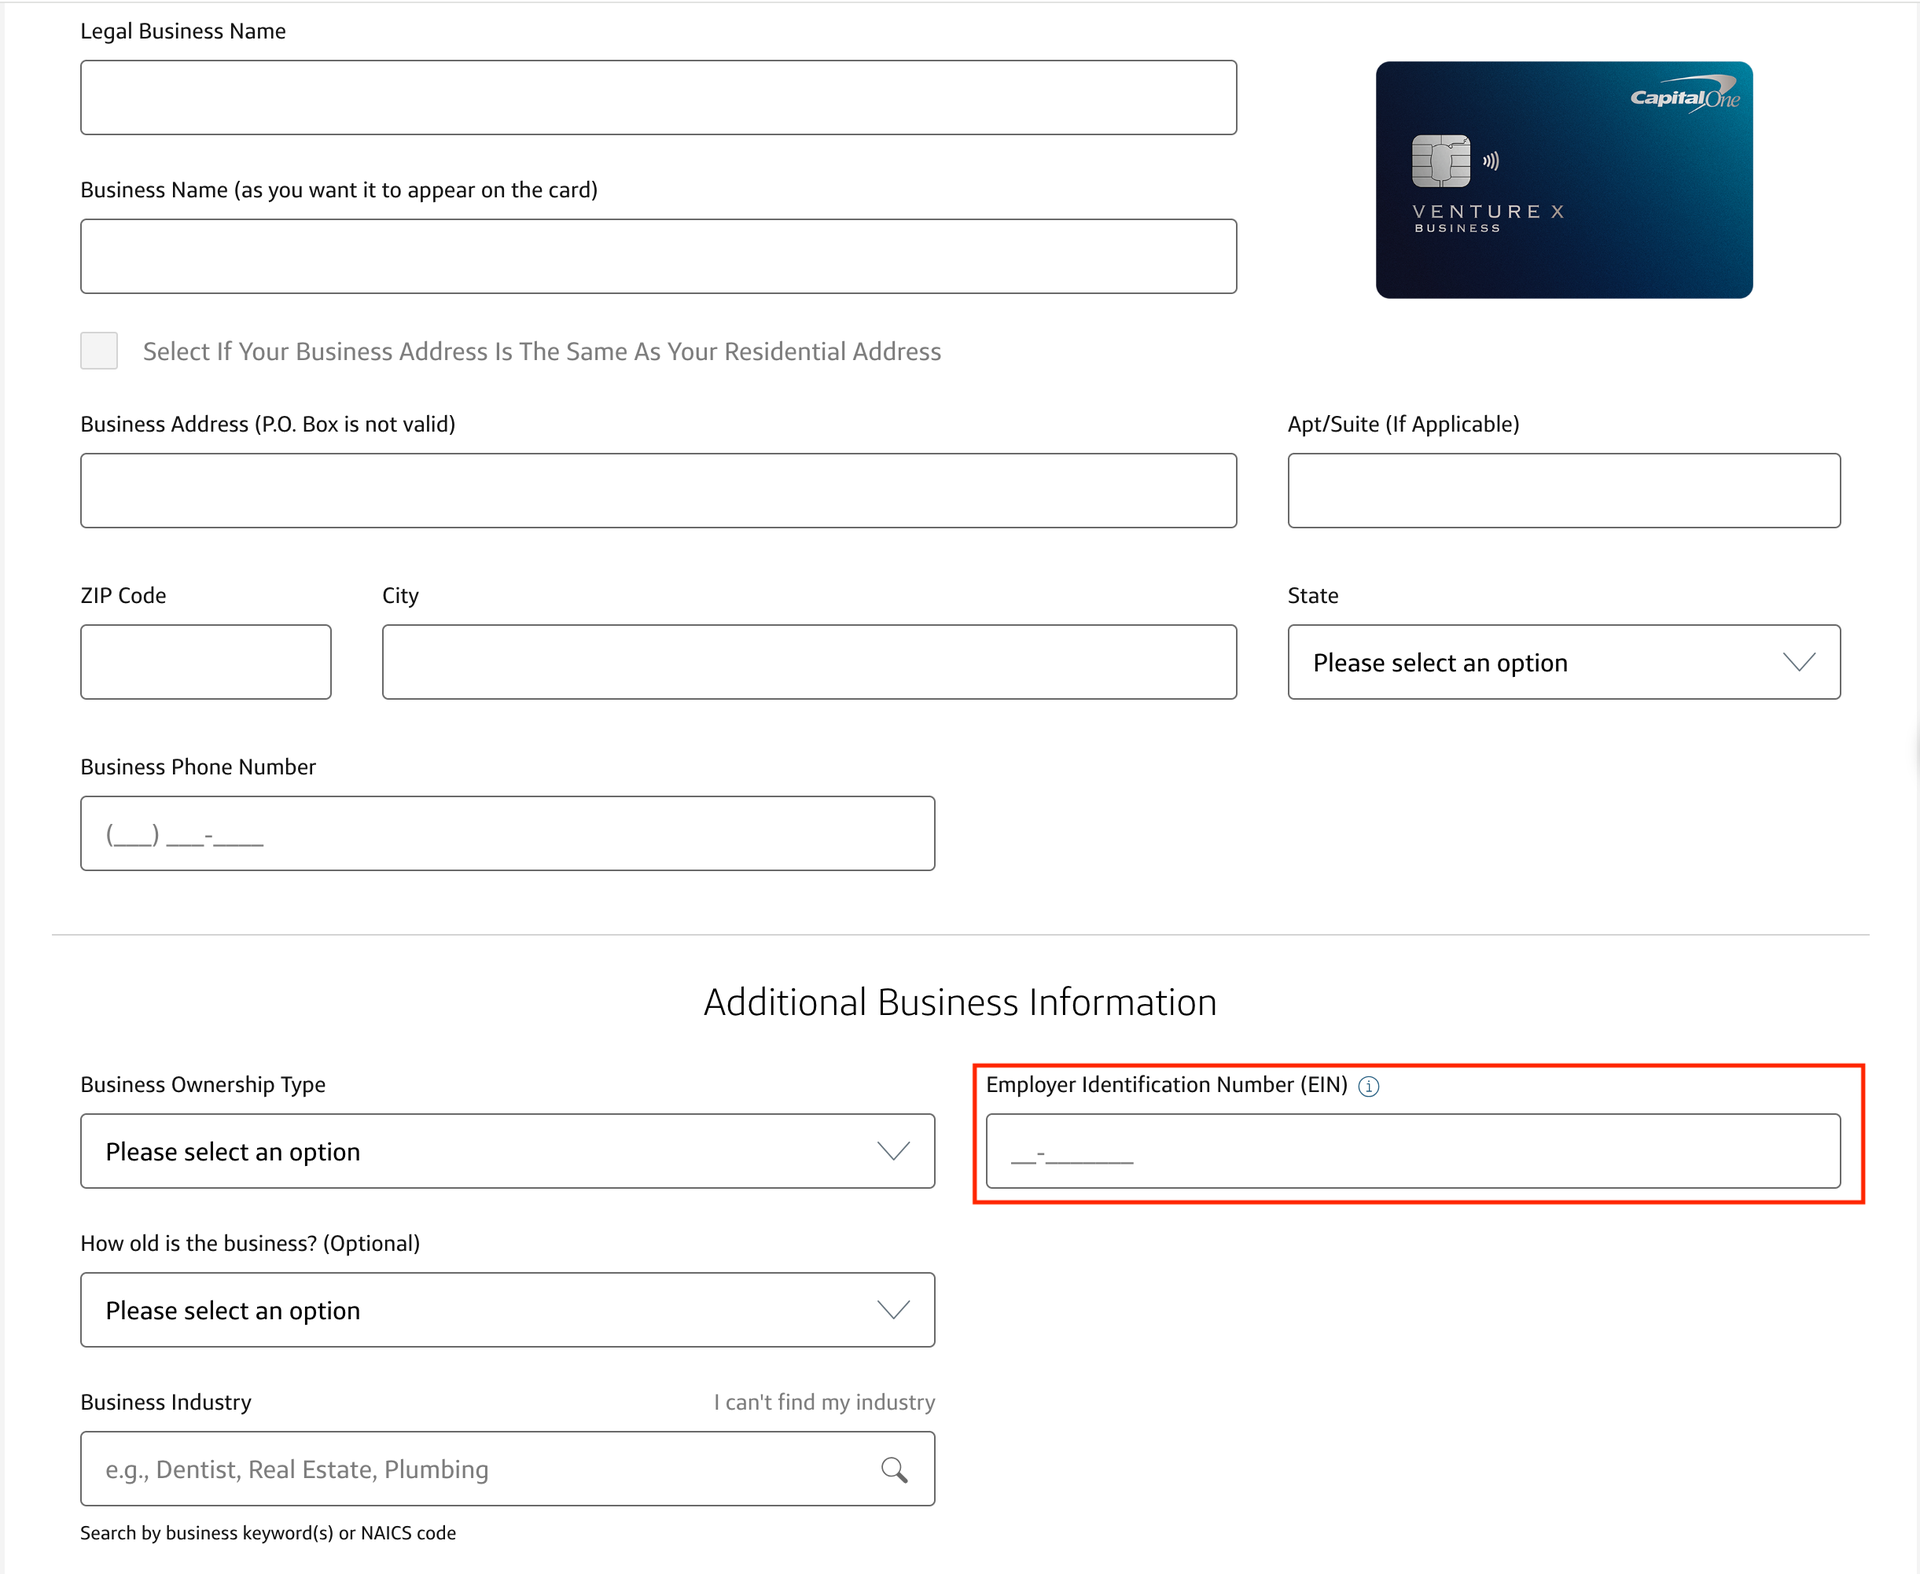Select the City input field
Image resolution: width=1920 pixels, height=1574 pixels.
click(x=809, y=662)
